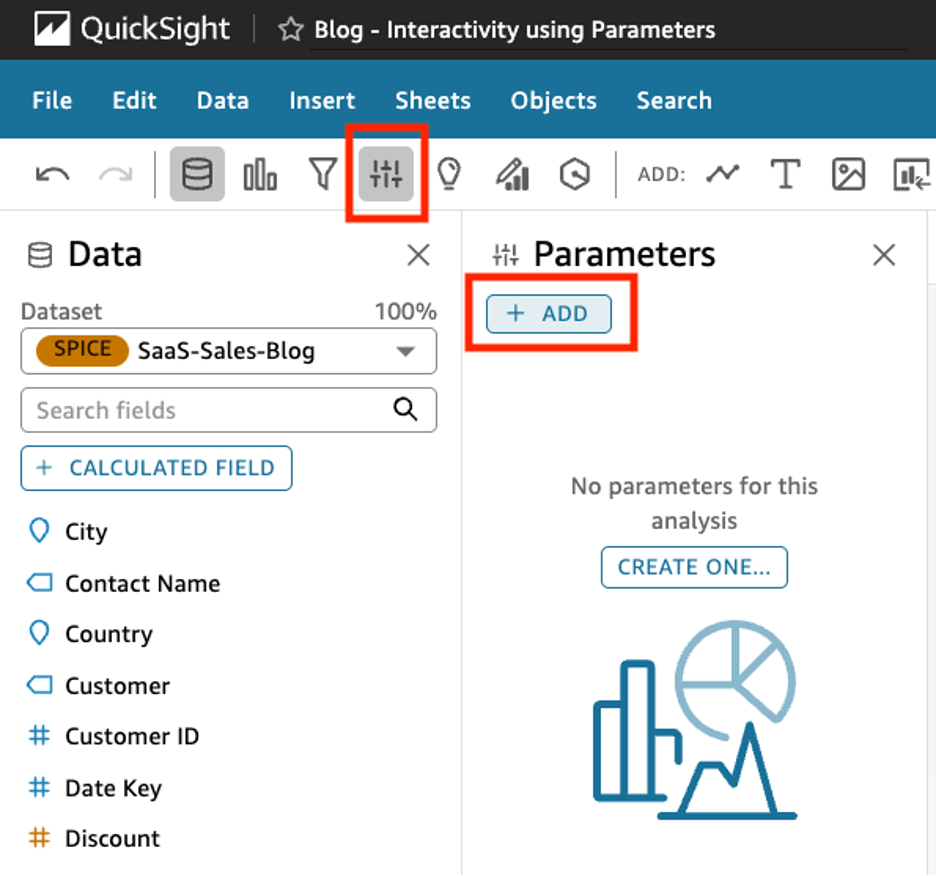
Task: Select the Customer field
Action: click(117, 686)
